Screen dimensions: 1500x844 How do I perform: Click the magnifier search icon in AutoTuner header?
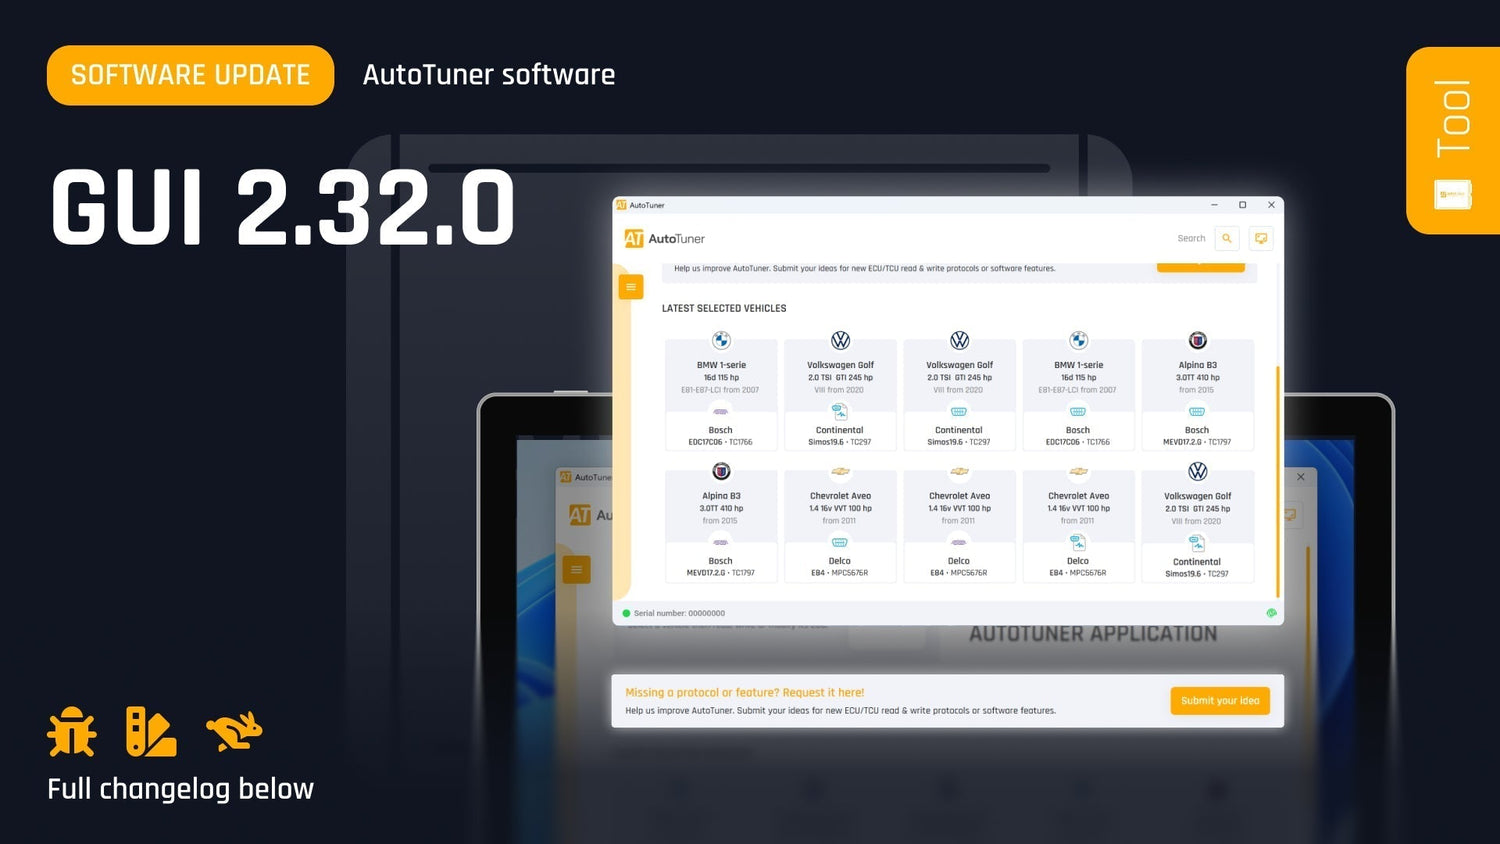[x=1227, y=238]
